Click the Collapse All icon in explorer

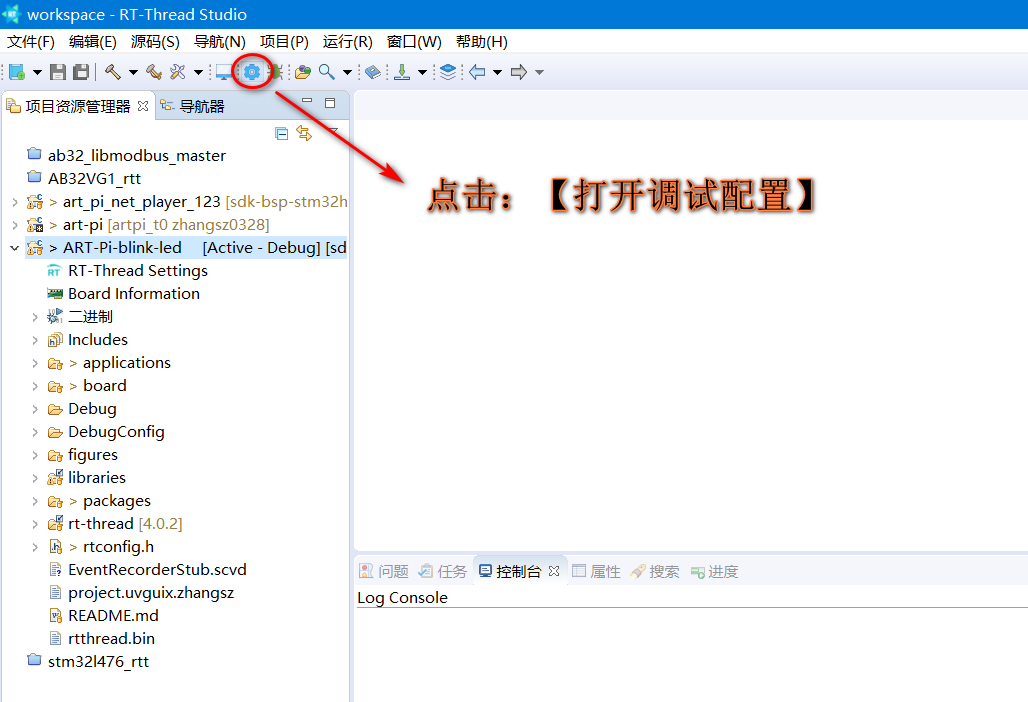[x=282, y=134]
